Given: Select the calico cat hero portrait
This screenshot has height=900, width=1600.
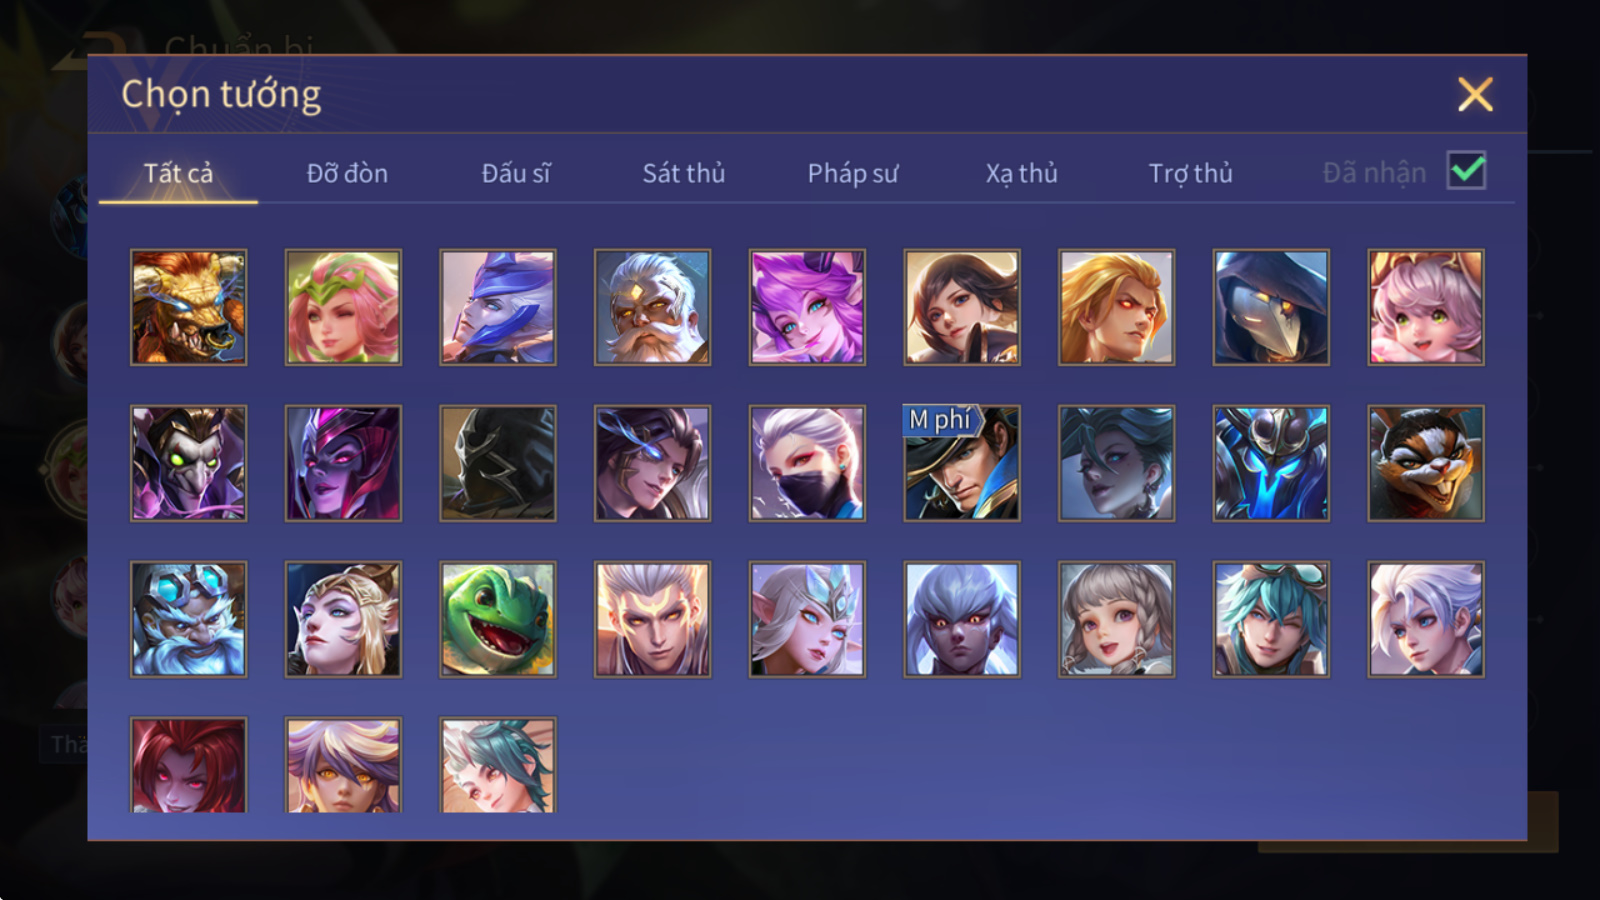Looking at the screenshot, I should click(x=1426, y=463).
